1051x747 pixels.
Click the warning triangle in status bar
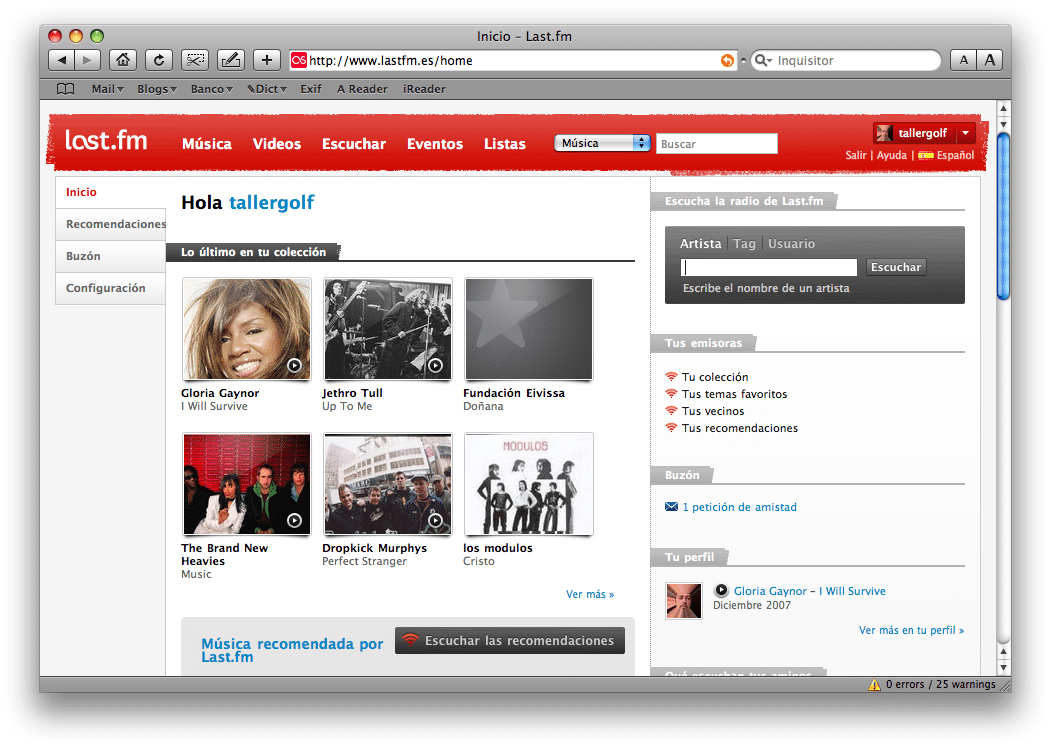[874, 685]
